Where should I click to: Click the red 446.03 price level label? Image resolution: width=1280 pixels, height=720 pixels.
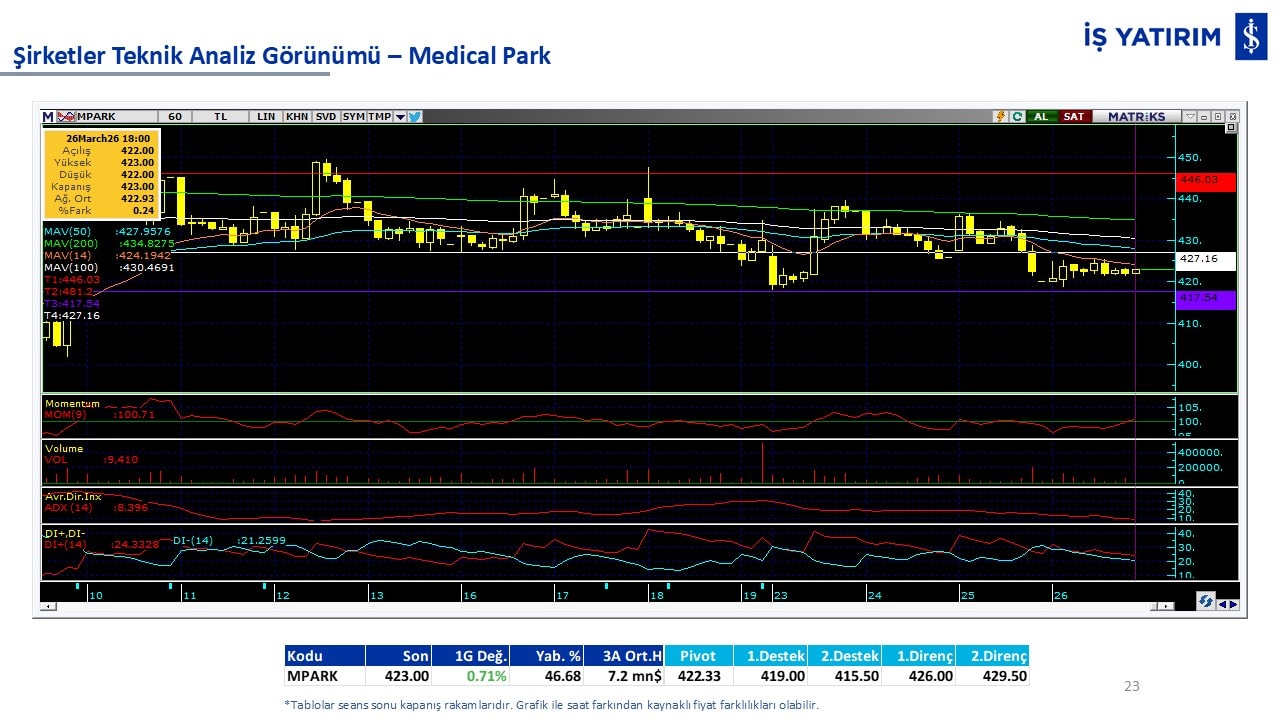(x=1206, y=181)
